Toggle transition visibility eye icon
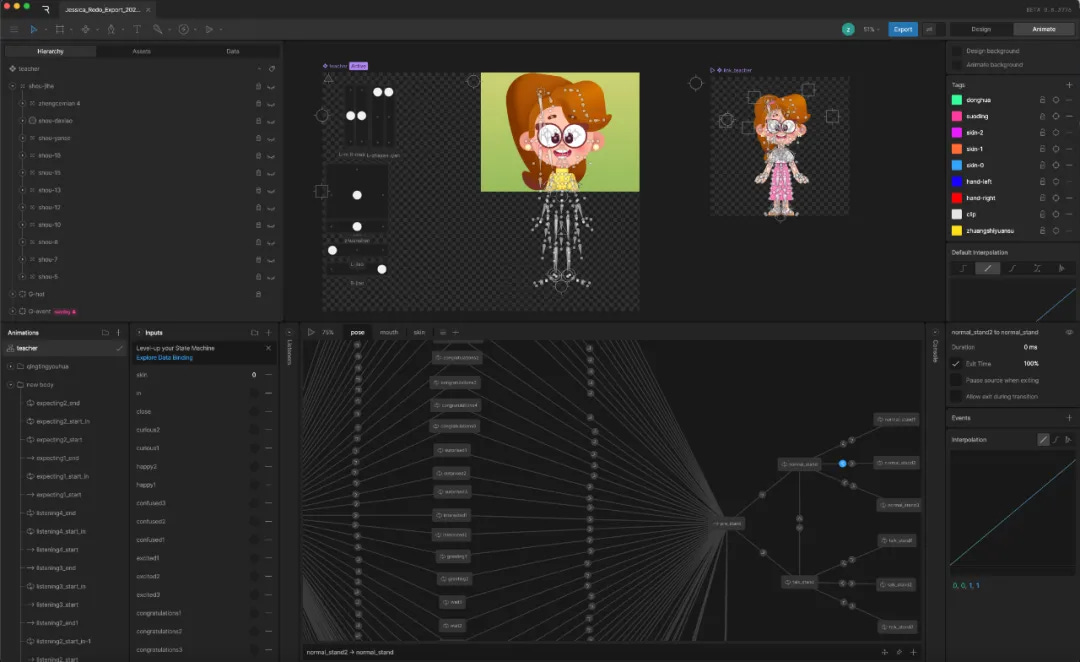Image resolution: width=1080 pixels, height=662 pixels. click(1069, 332)
